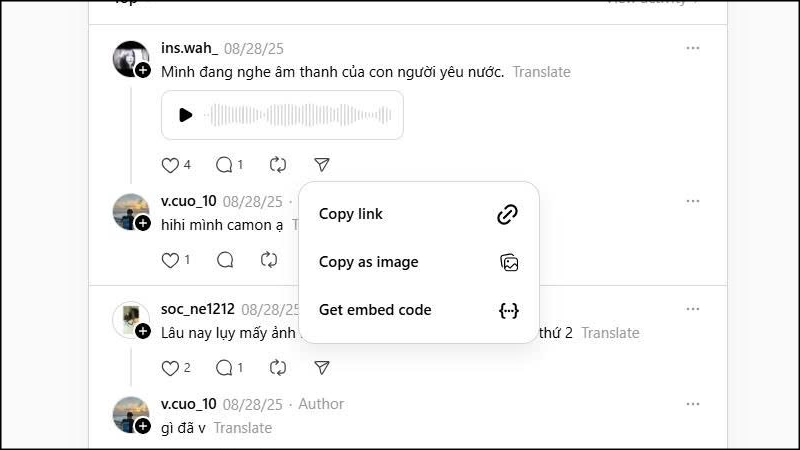Repost the ins.wah_ post
The image size is (800, 450).
[278, 165]
